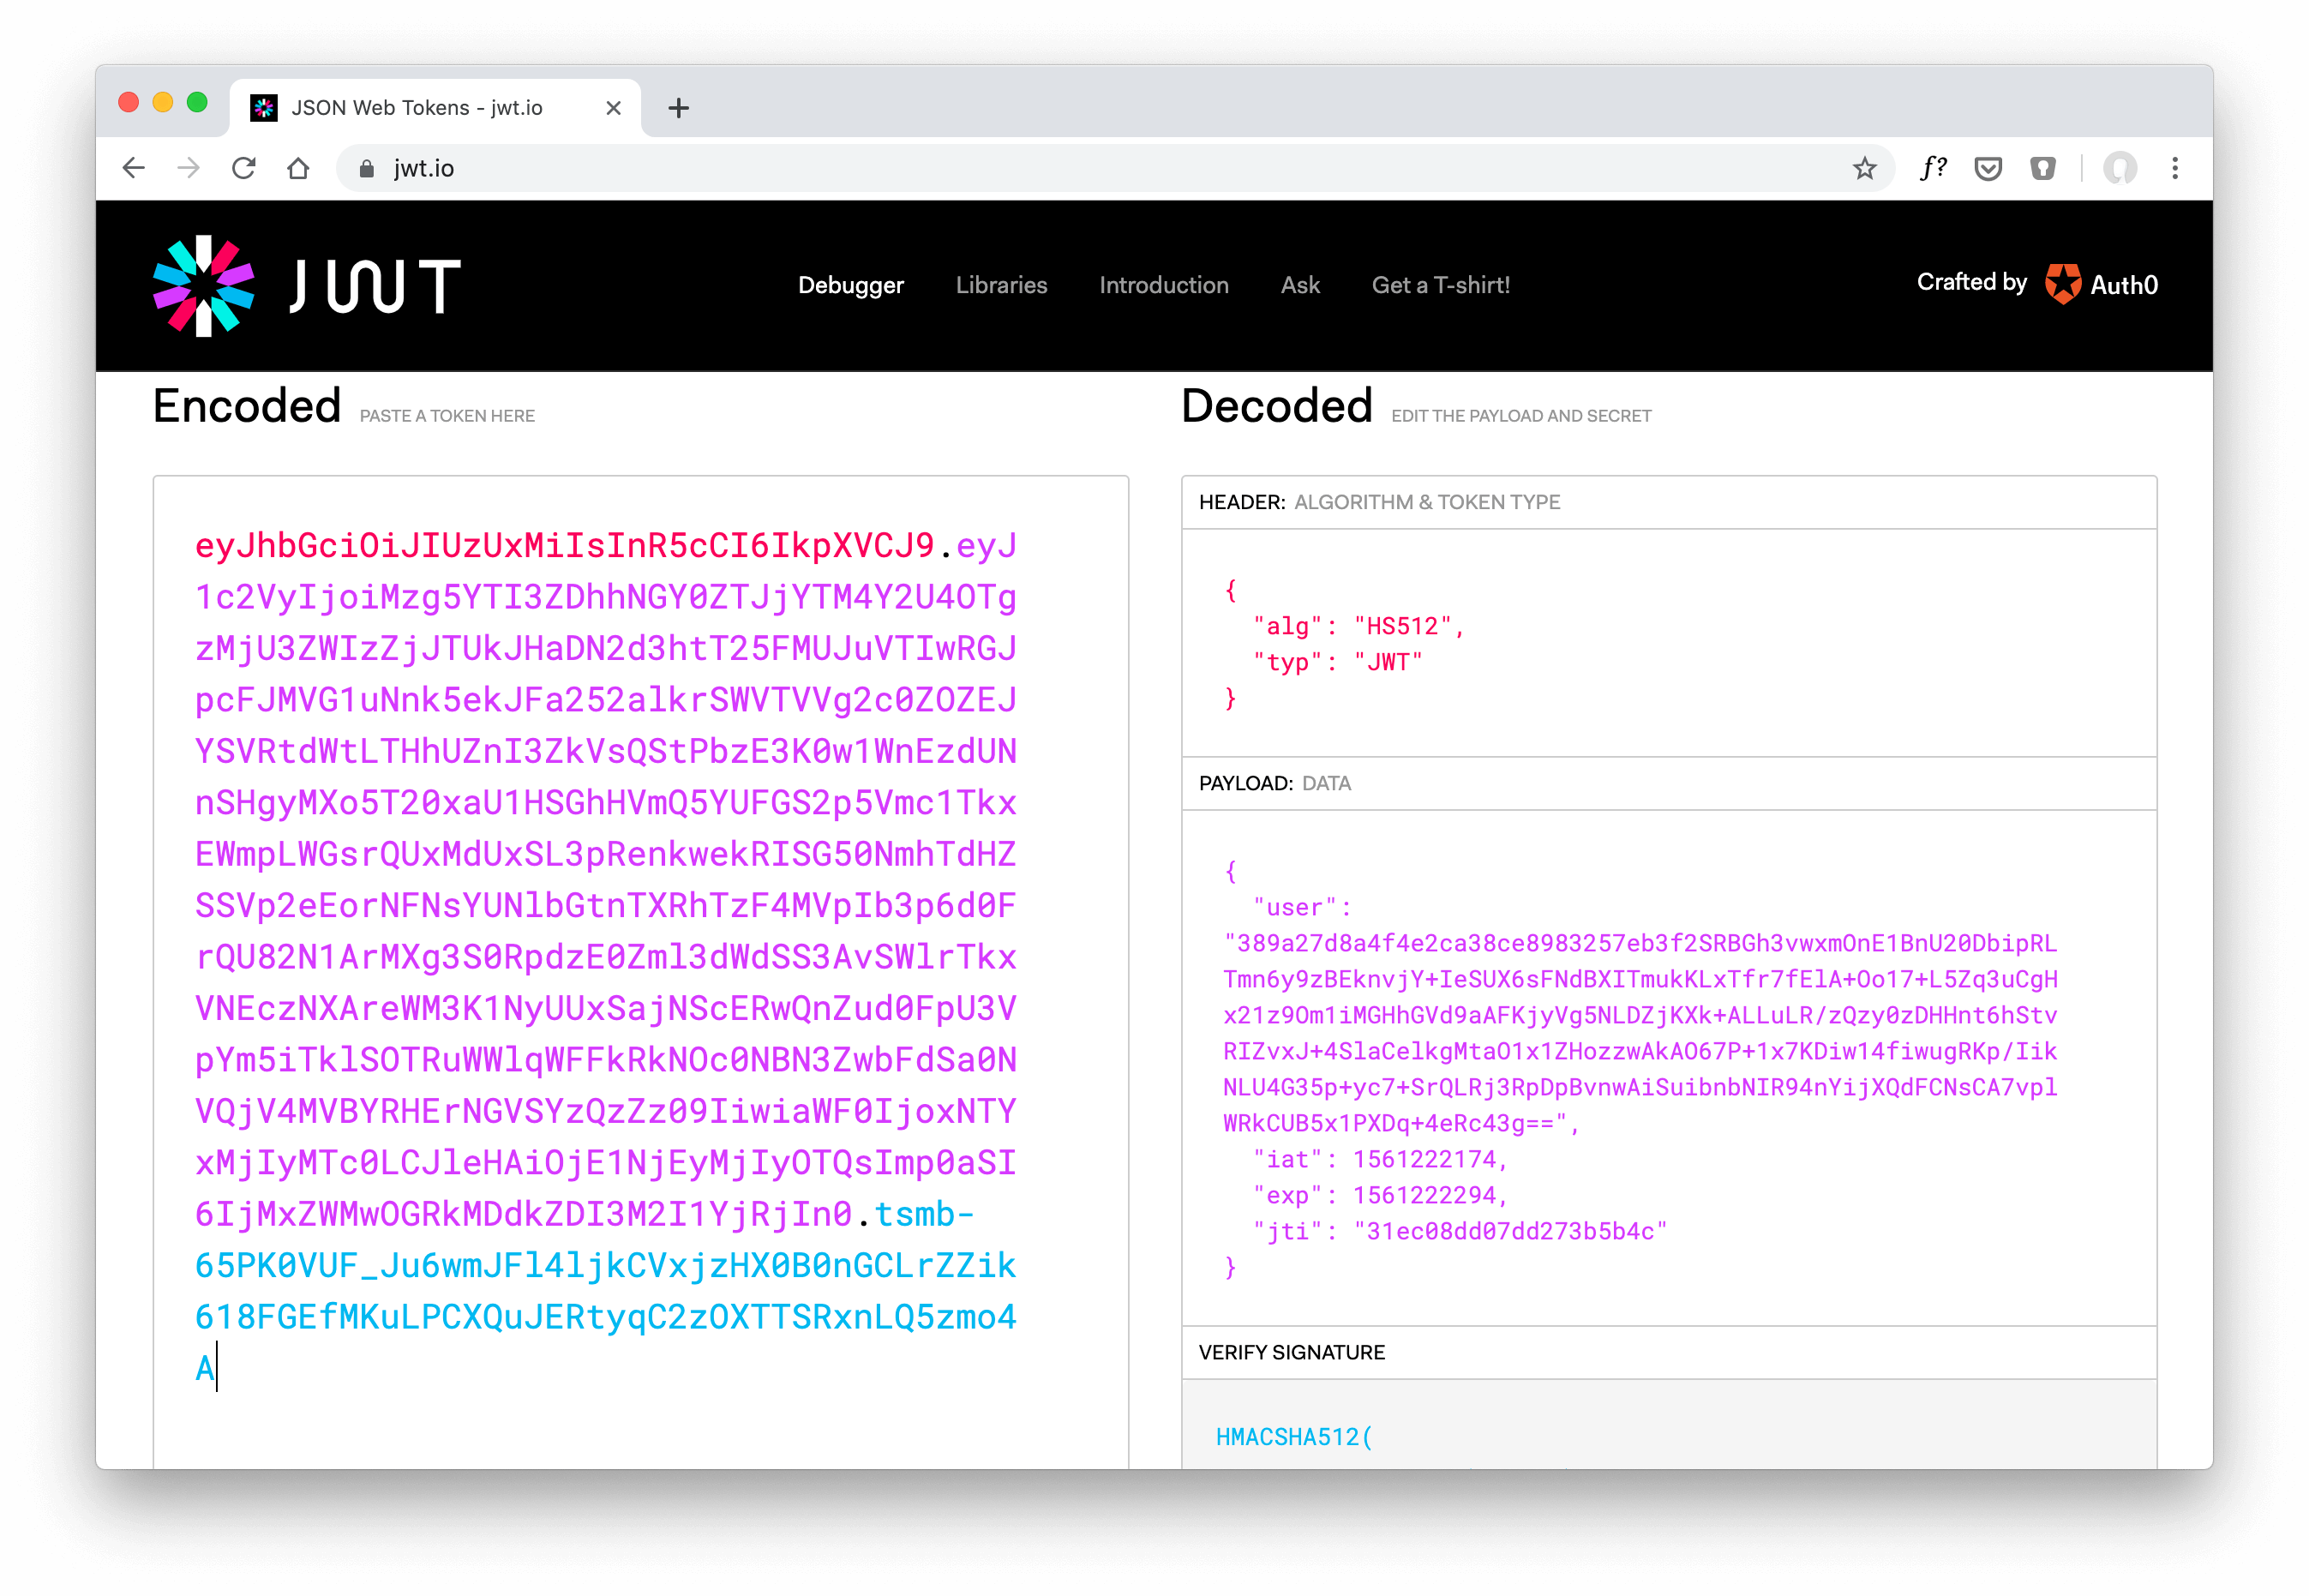Click the Ask nav link
The height and width of the screenshot is (1596, 2309).
(x=1300, y=285)
